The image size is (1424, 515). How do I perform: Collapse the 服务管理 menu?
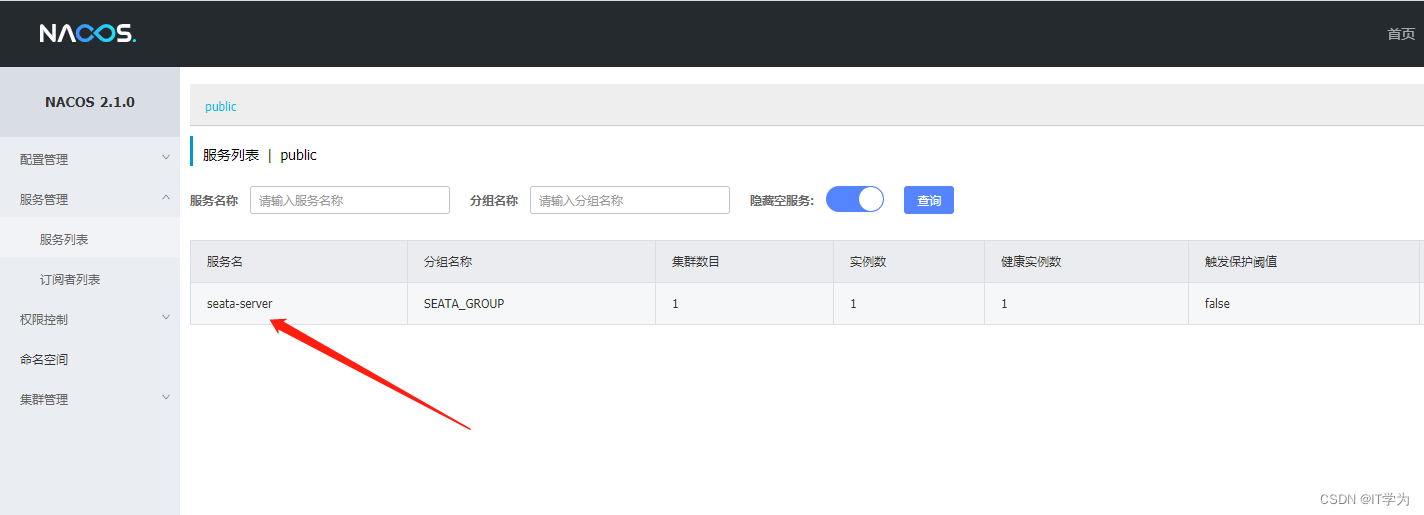coord(90,199)
